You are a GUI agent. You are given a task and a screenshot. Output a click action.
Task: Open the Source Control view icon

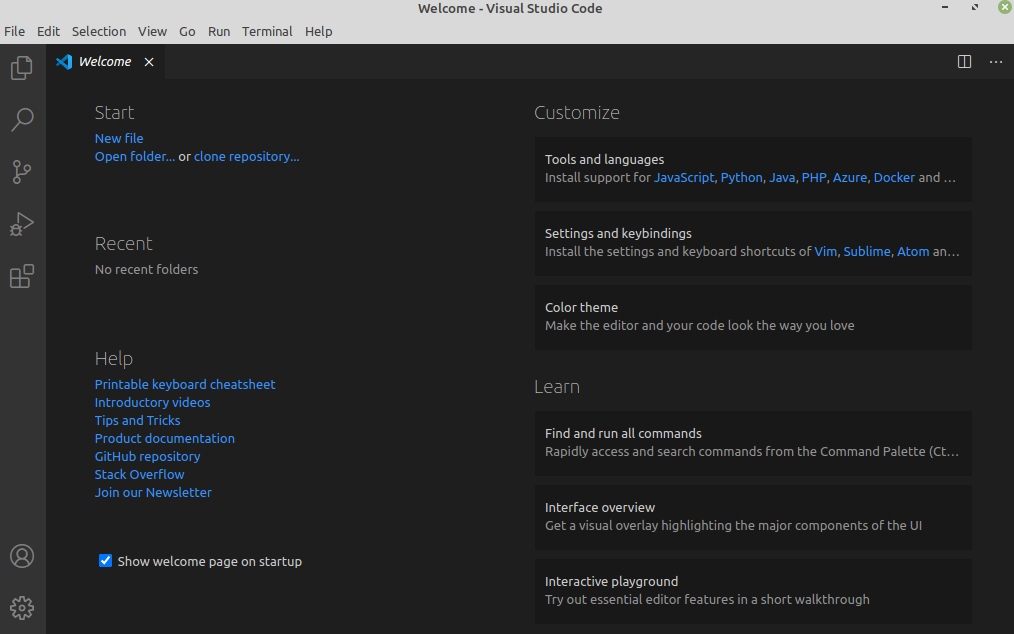click(22, 172)
